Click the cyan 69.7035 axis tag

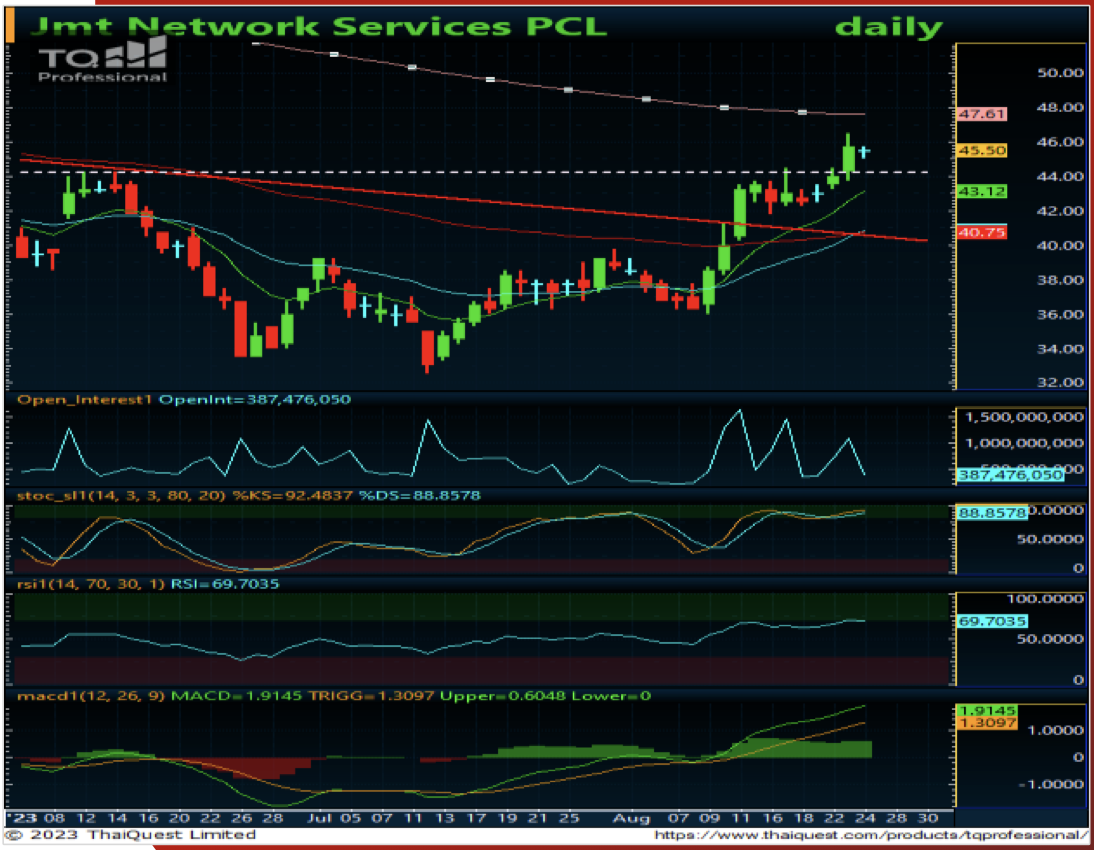coord(992,621)
